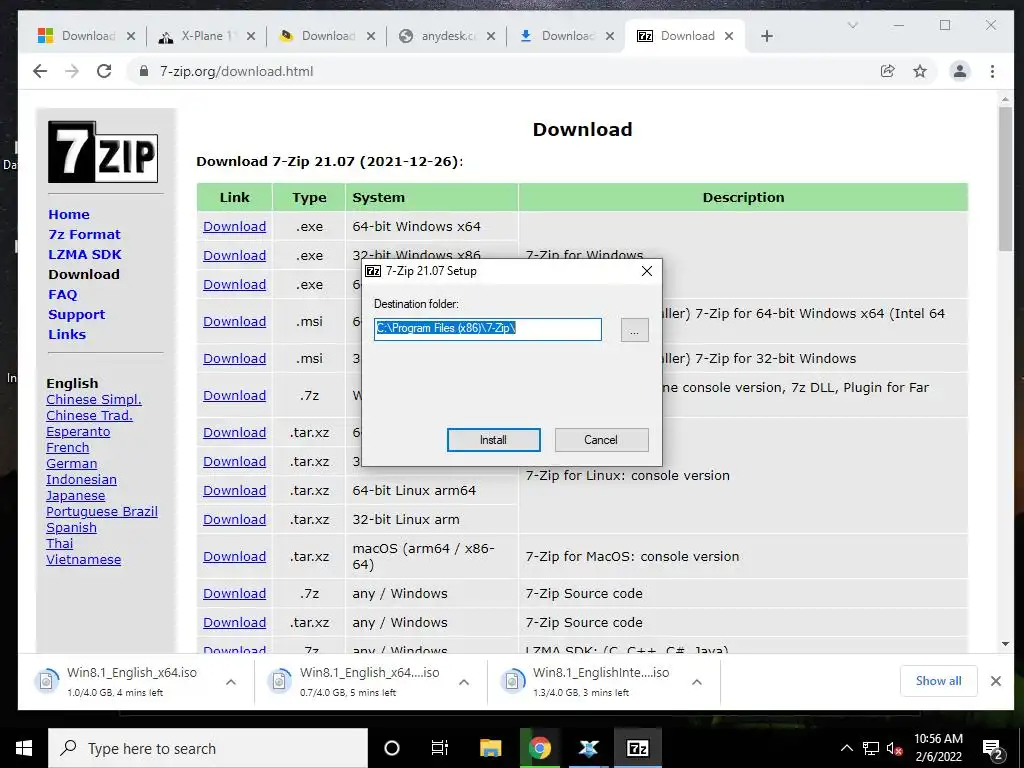Download the macOS tar.xz package
Screen dimensions: 1024x768
coord(234,556)
